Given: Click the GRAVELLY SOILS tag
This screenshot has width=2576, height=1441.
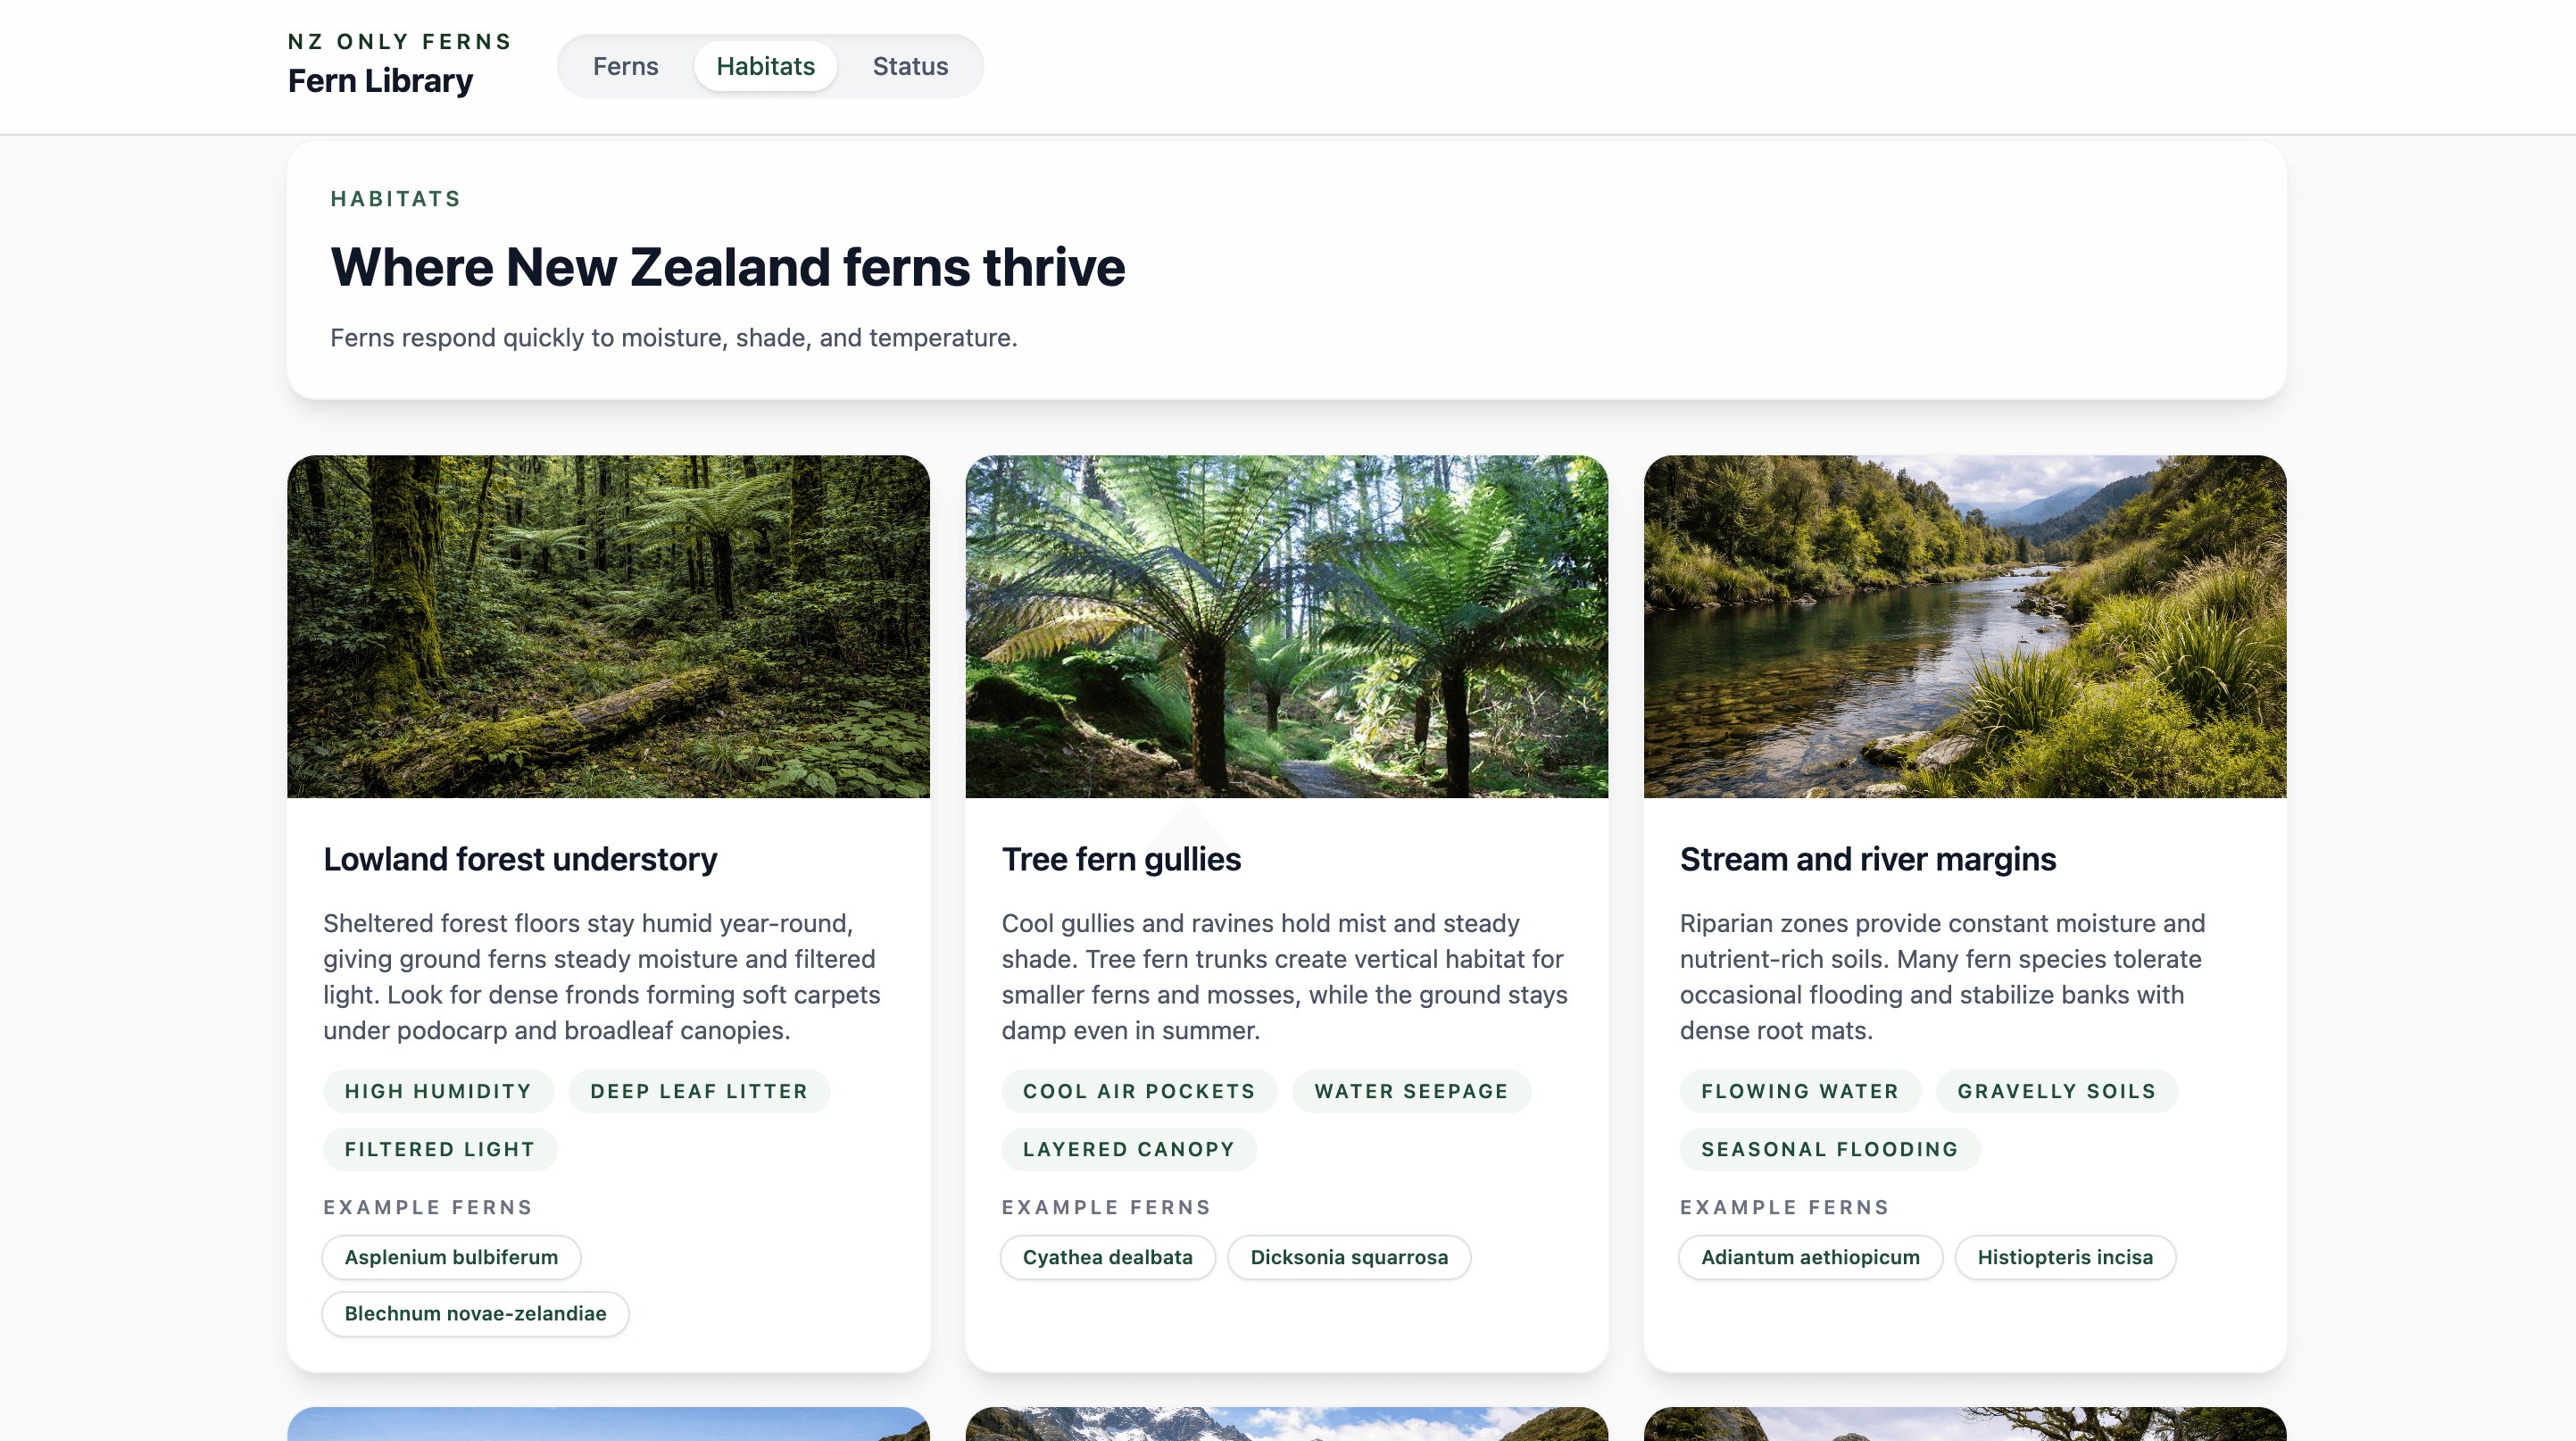Looking at the screenshot, I should [2056, 1091].
